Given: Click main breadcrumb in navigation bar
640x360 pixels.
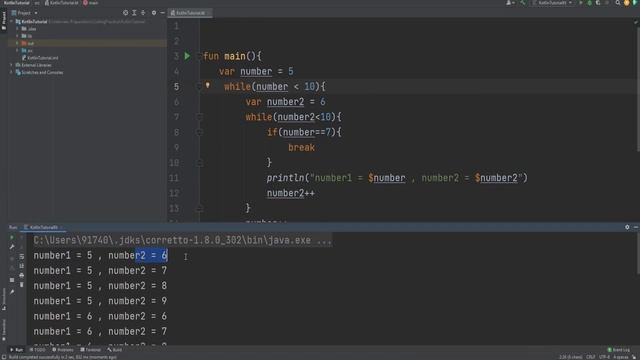Looking at the screenshot, I should coord(91,3).
